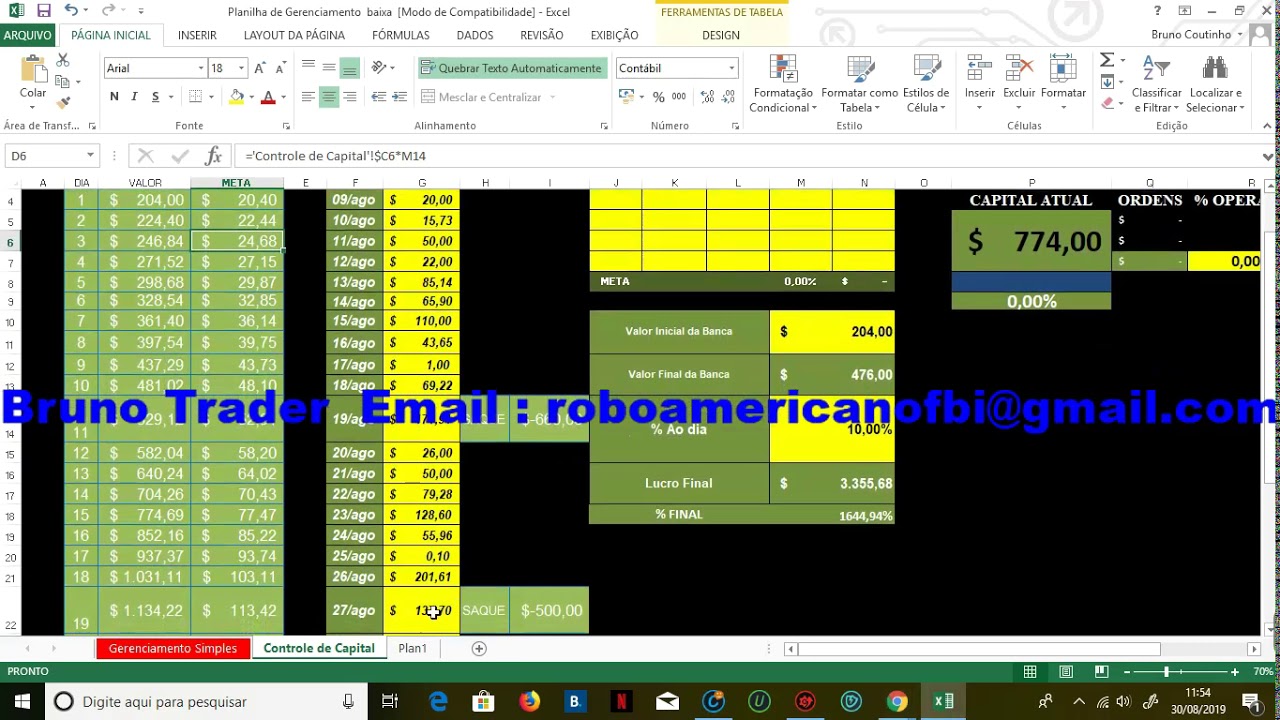Click the insert function fx icon
Screen dimensions: 1280x720
click(213, 156)
